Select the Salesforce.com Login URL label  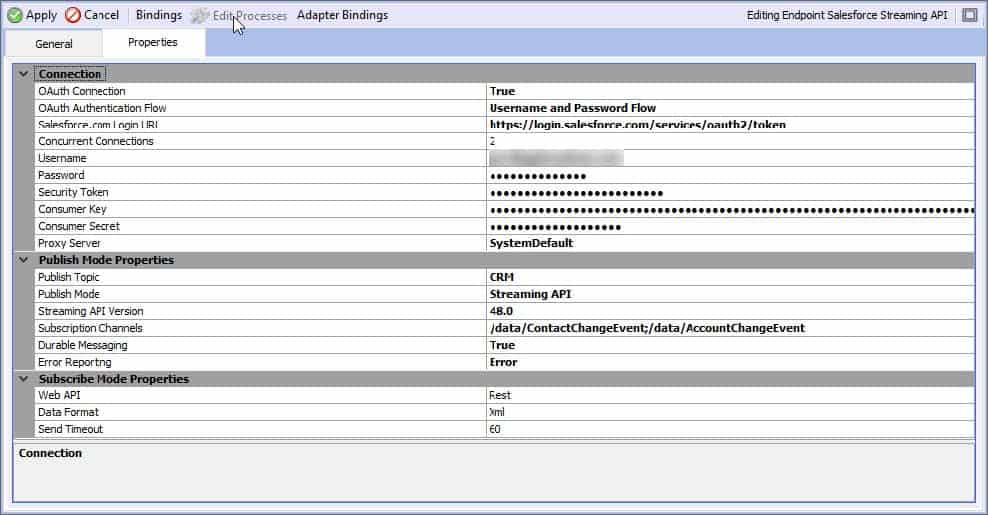[x=98, y=125]
